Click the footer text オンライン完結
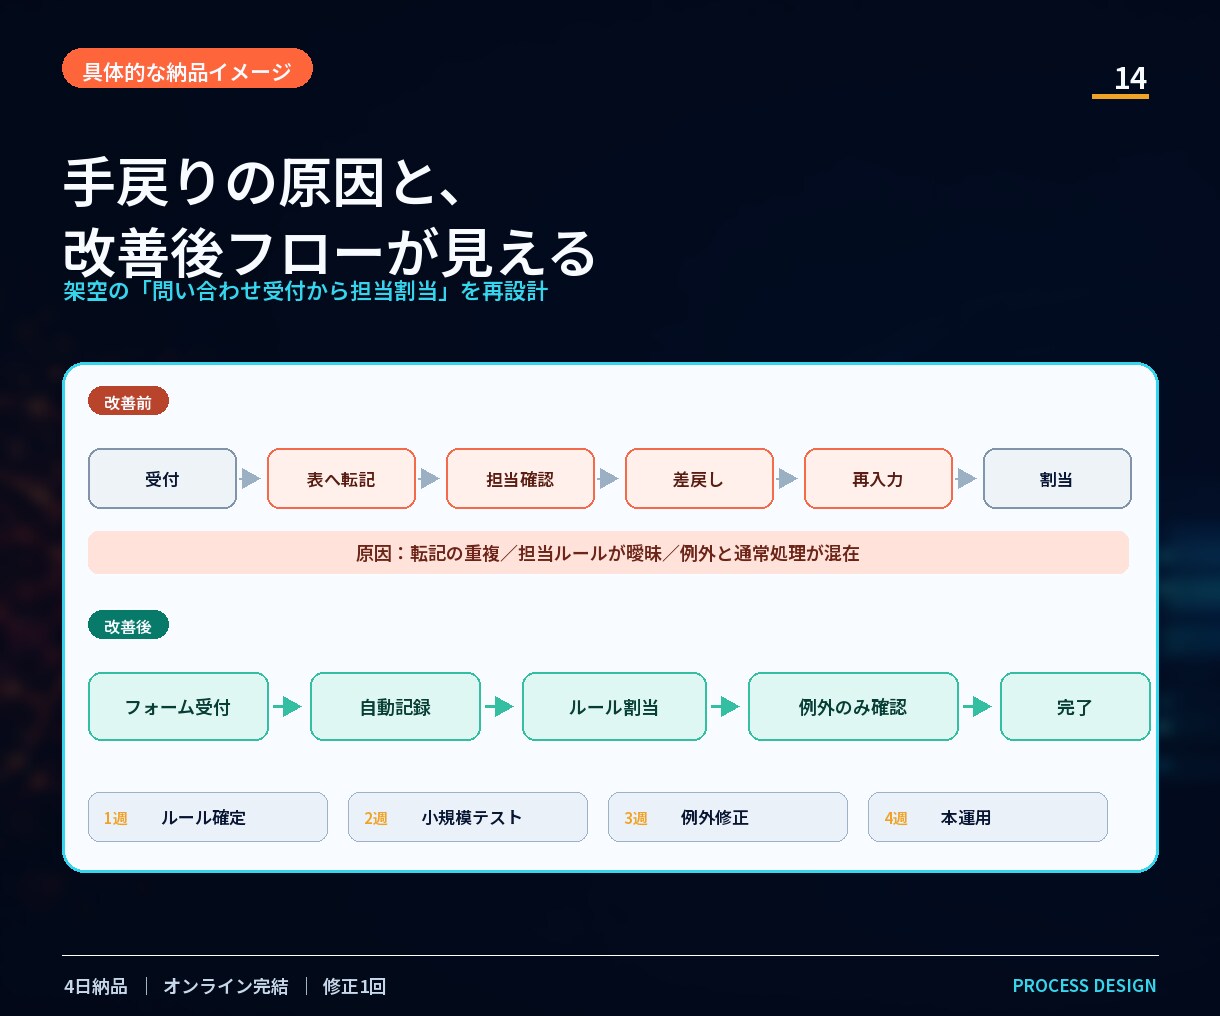The width and height of the screenshot is (1220, 1016). pyautogui.click(x=226, y=986)
